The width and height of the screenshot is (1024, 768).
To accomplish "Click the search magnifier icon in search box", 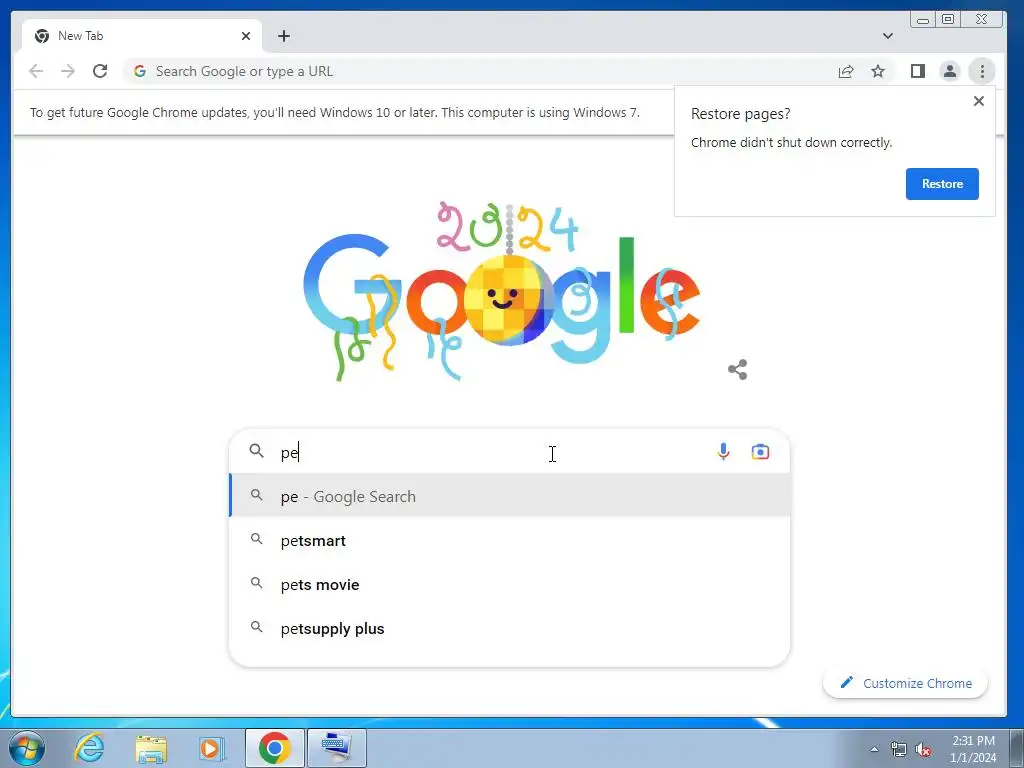I will pos(257,451).
